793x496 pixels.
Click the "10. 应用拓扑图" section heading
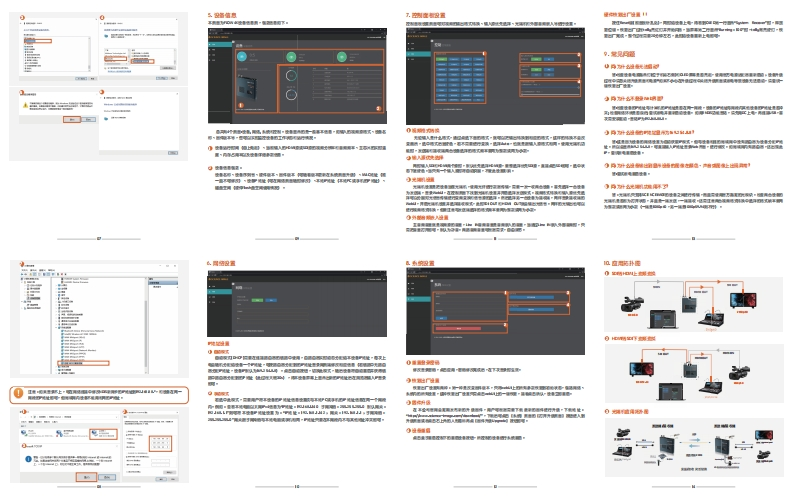point(627,261)
